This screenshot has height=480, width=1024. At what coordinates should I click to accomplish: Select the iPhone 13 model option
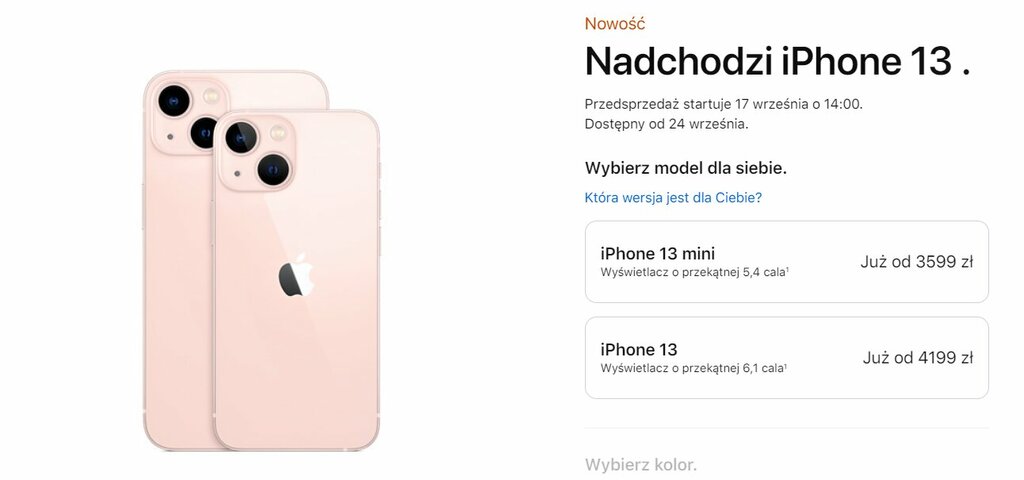pos(786,358)
